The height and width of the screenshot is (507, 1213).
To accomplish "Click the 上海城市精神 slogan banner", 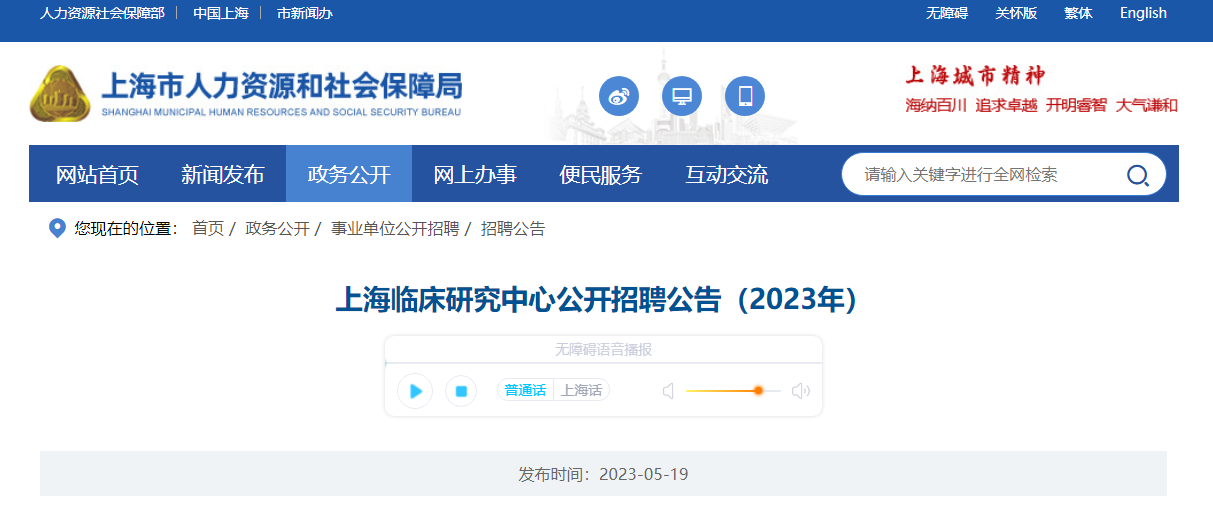I will coord(1041,89).
